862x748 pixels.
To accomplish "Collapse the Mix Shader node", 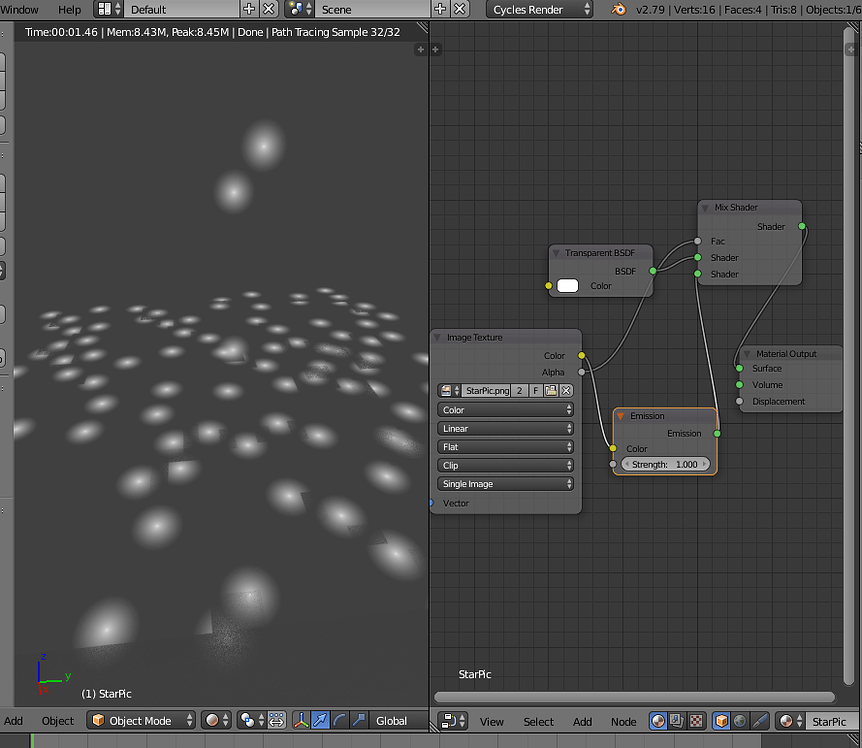I will 705,208.
